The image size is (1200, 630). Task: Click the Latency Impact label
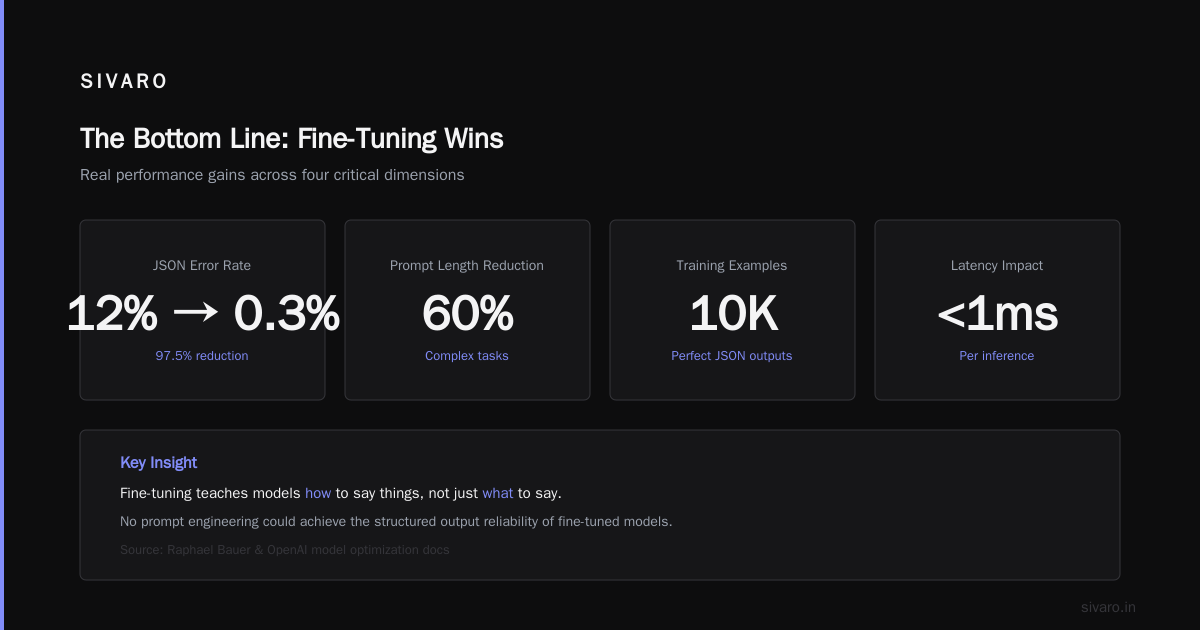pos(997,266)
